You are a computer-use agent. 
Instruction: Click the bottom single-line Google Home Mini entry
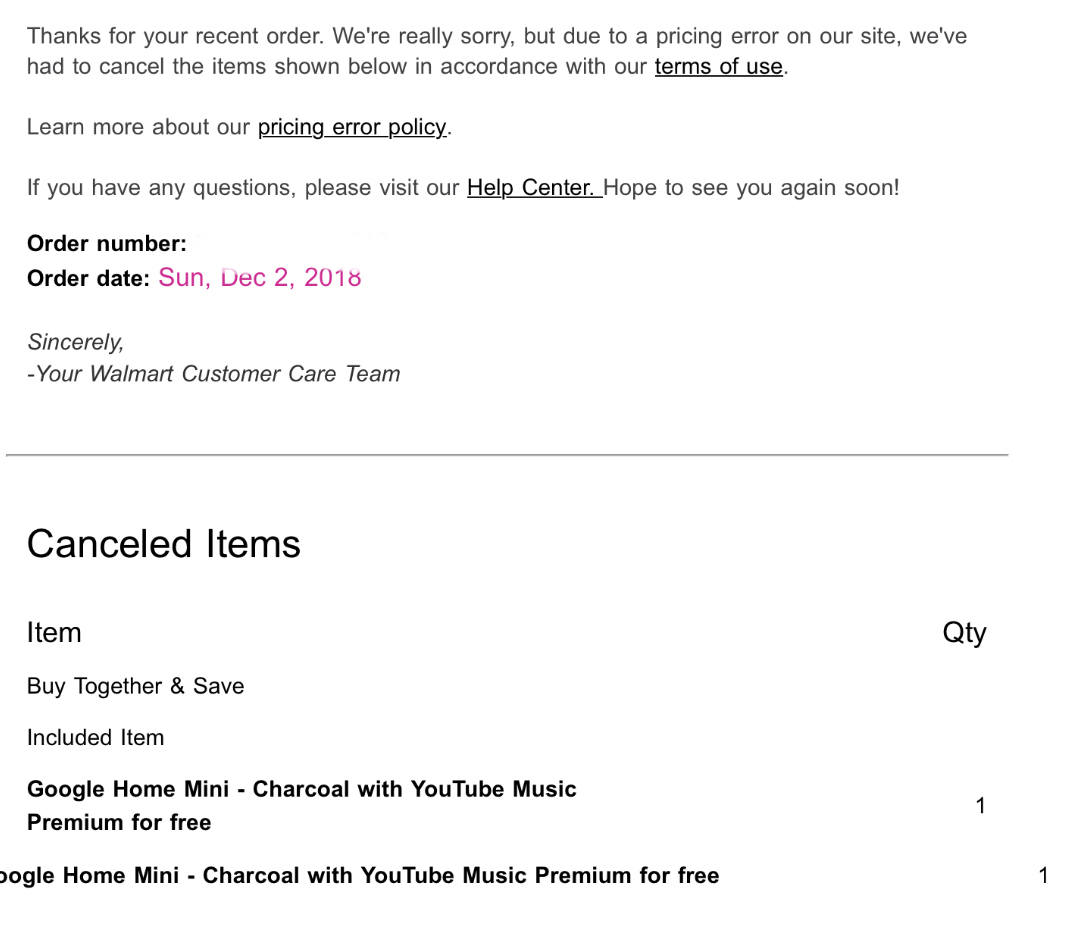pos(360,876)
